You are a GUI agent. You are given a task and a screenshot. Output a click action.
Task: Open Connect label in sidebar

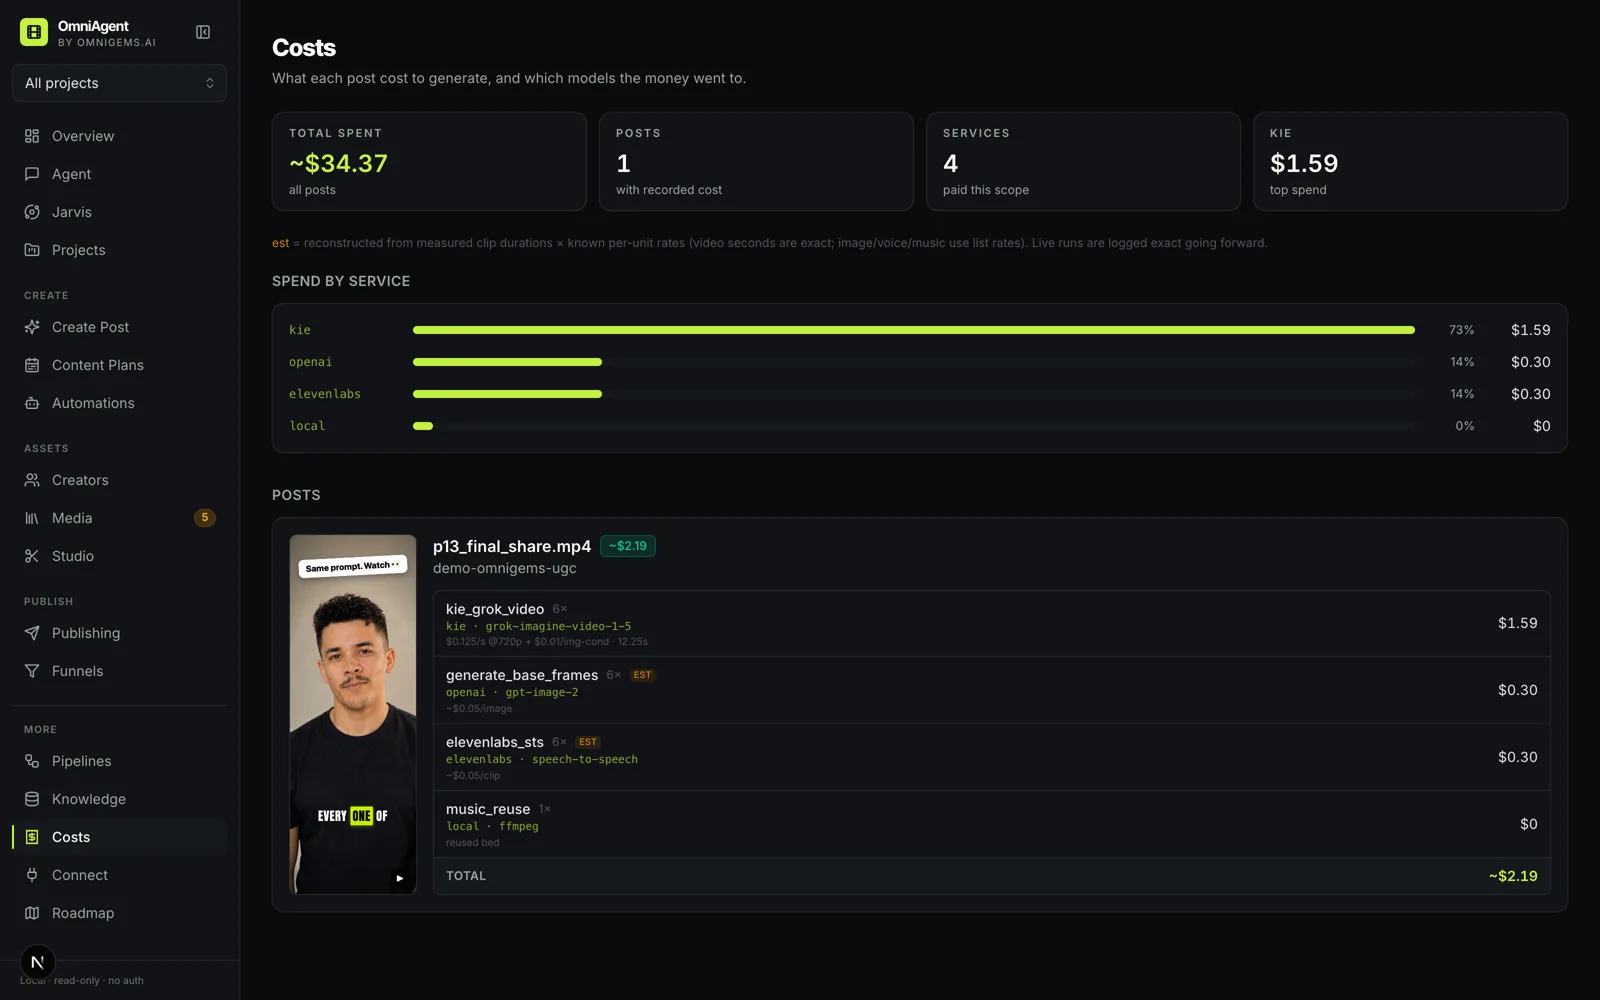click(x=80, y=875)
